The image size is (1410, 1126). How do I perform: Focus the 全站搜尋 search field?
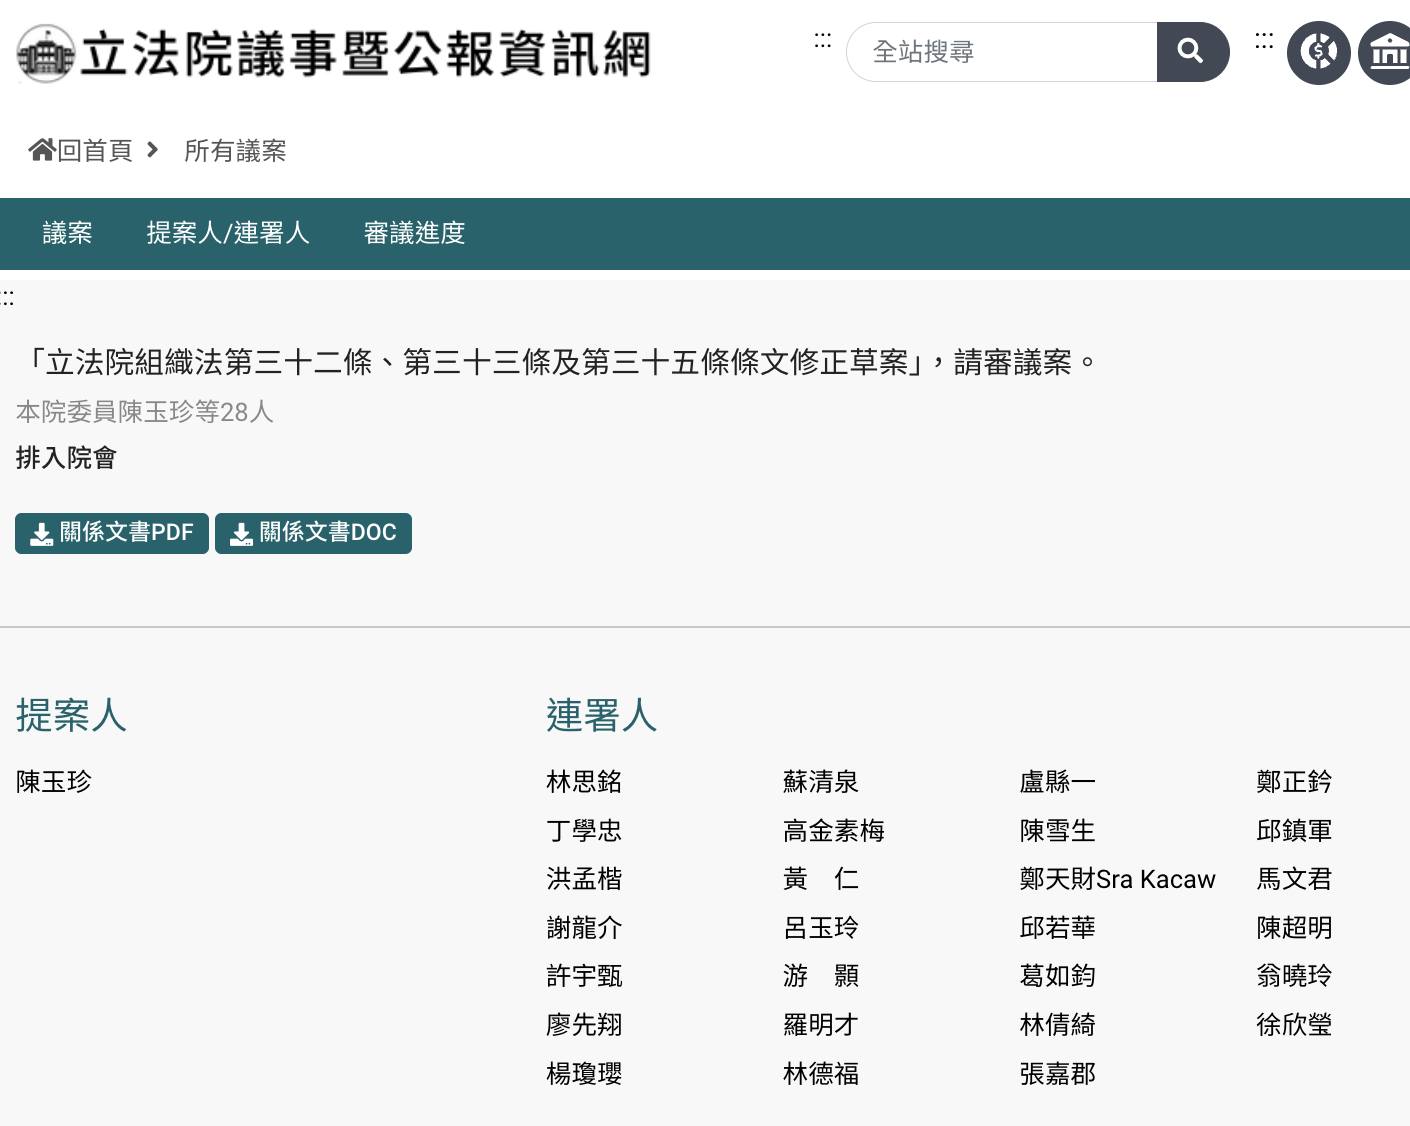click(x=1001, y=52)
